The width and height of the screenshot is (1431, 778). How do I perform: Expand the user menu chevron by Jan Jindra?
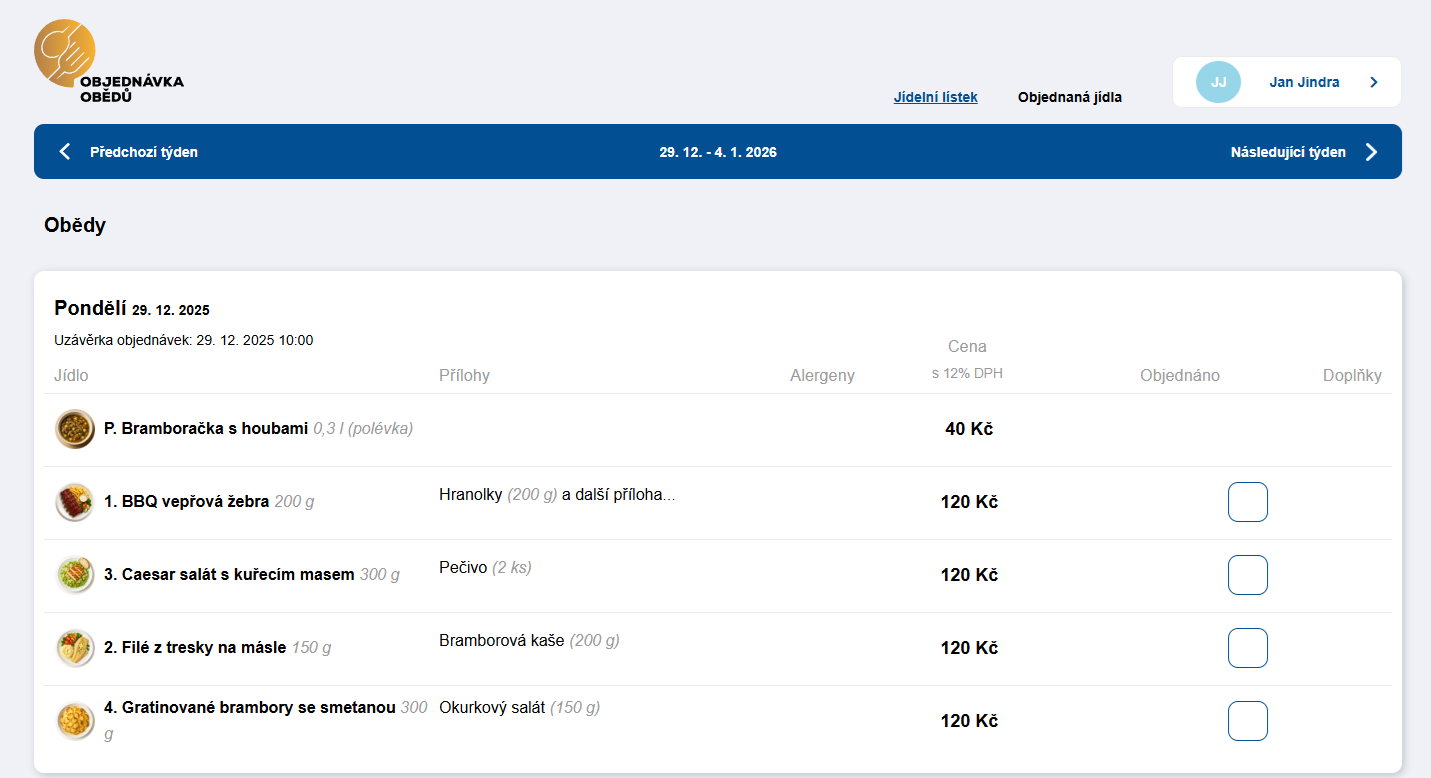coord(1373,82)
